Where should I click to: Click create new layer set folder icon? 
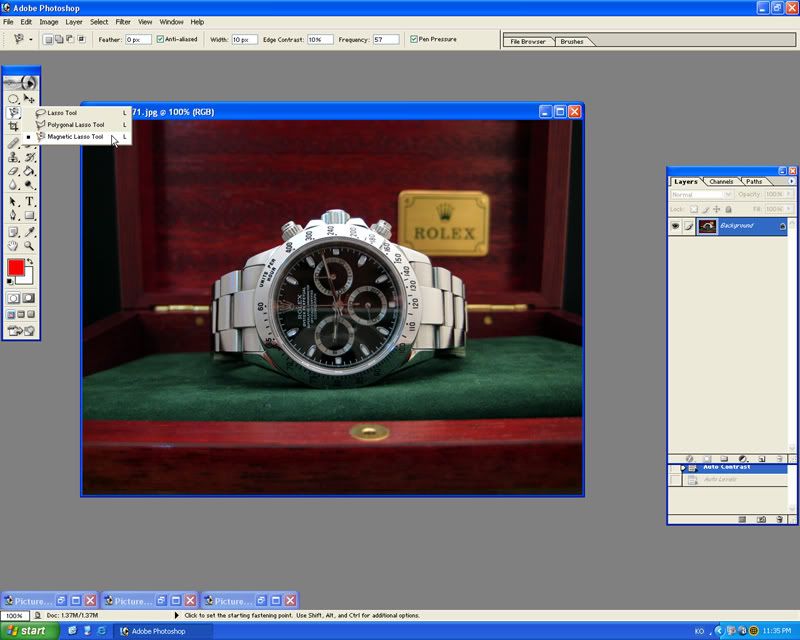coord(724,459)
